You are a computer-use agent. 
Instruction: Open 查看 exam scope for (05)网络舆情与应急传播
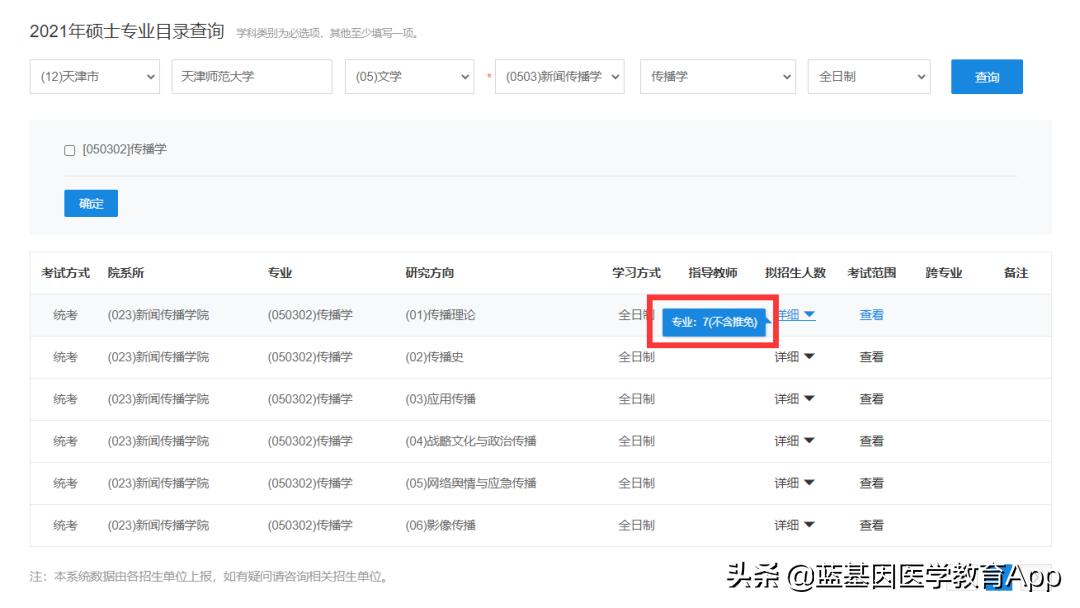pyautogui.click(x=871, y=482)
